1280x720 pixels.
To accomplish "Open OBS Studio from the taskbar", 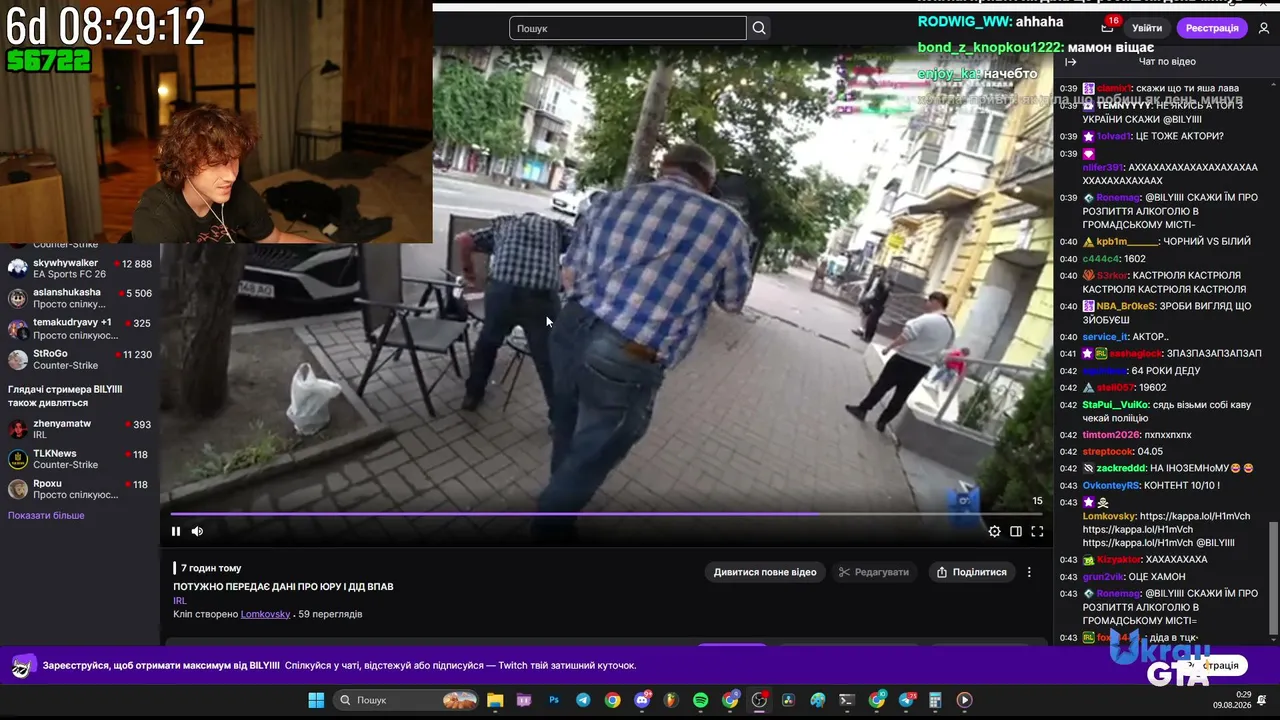I will coord(758,700).
